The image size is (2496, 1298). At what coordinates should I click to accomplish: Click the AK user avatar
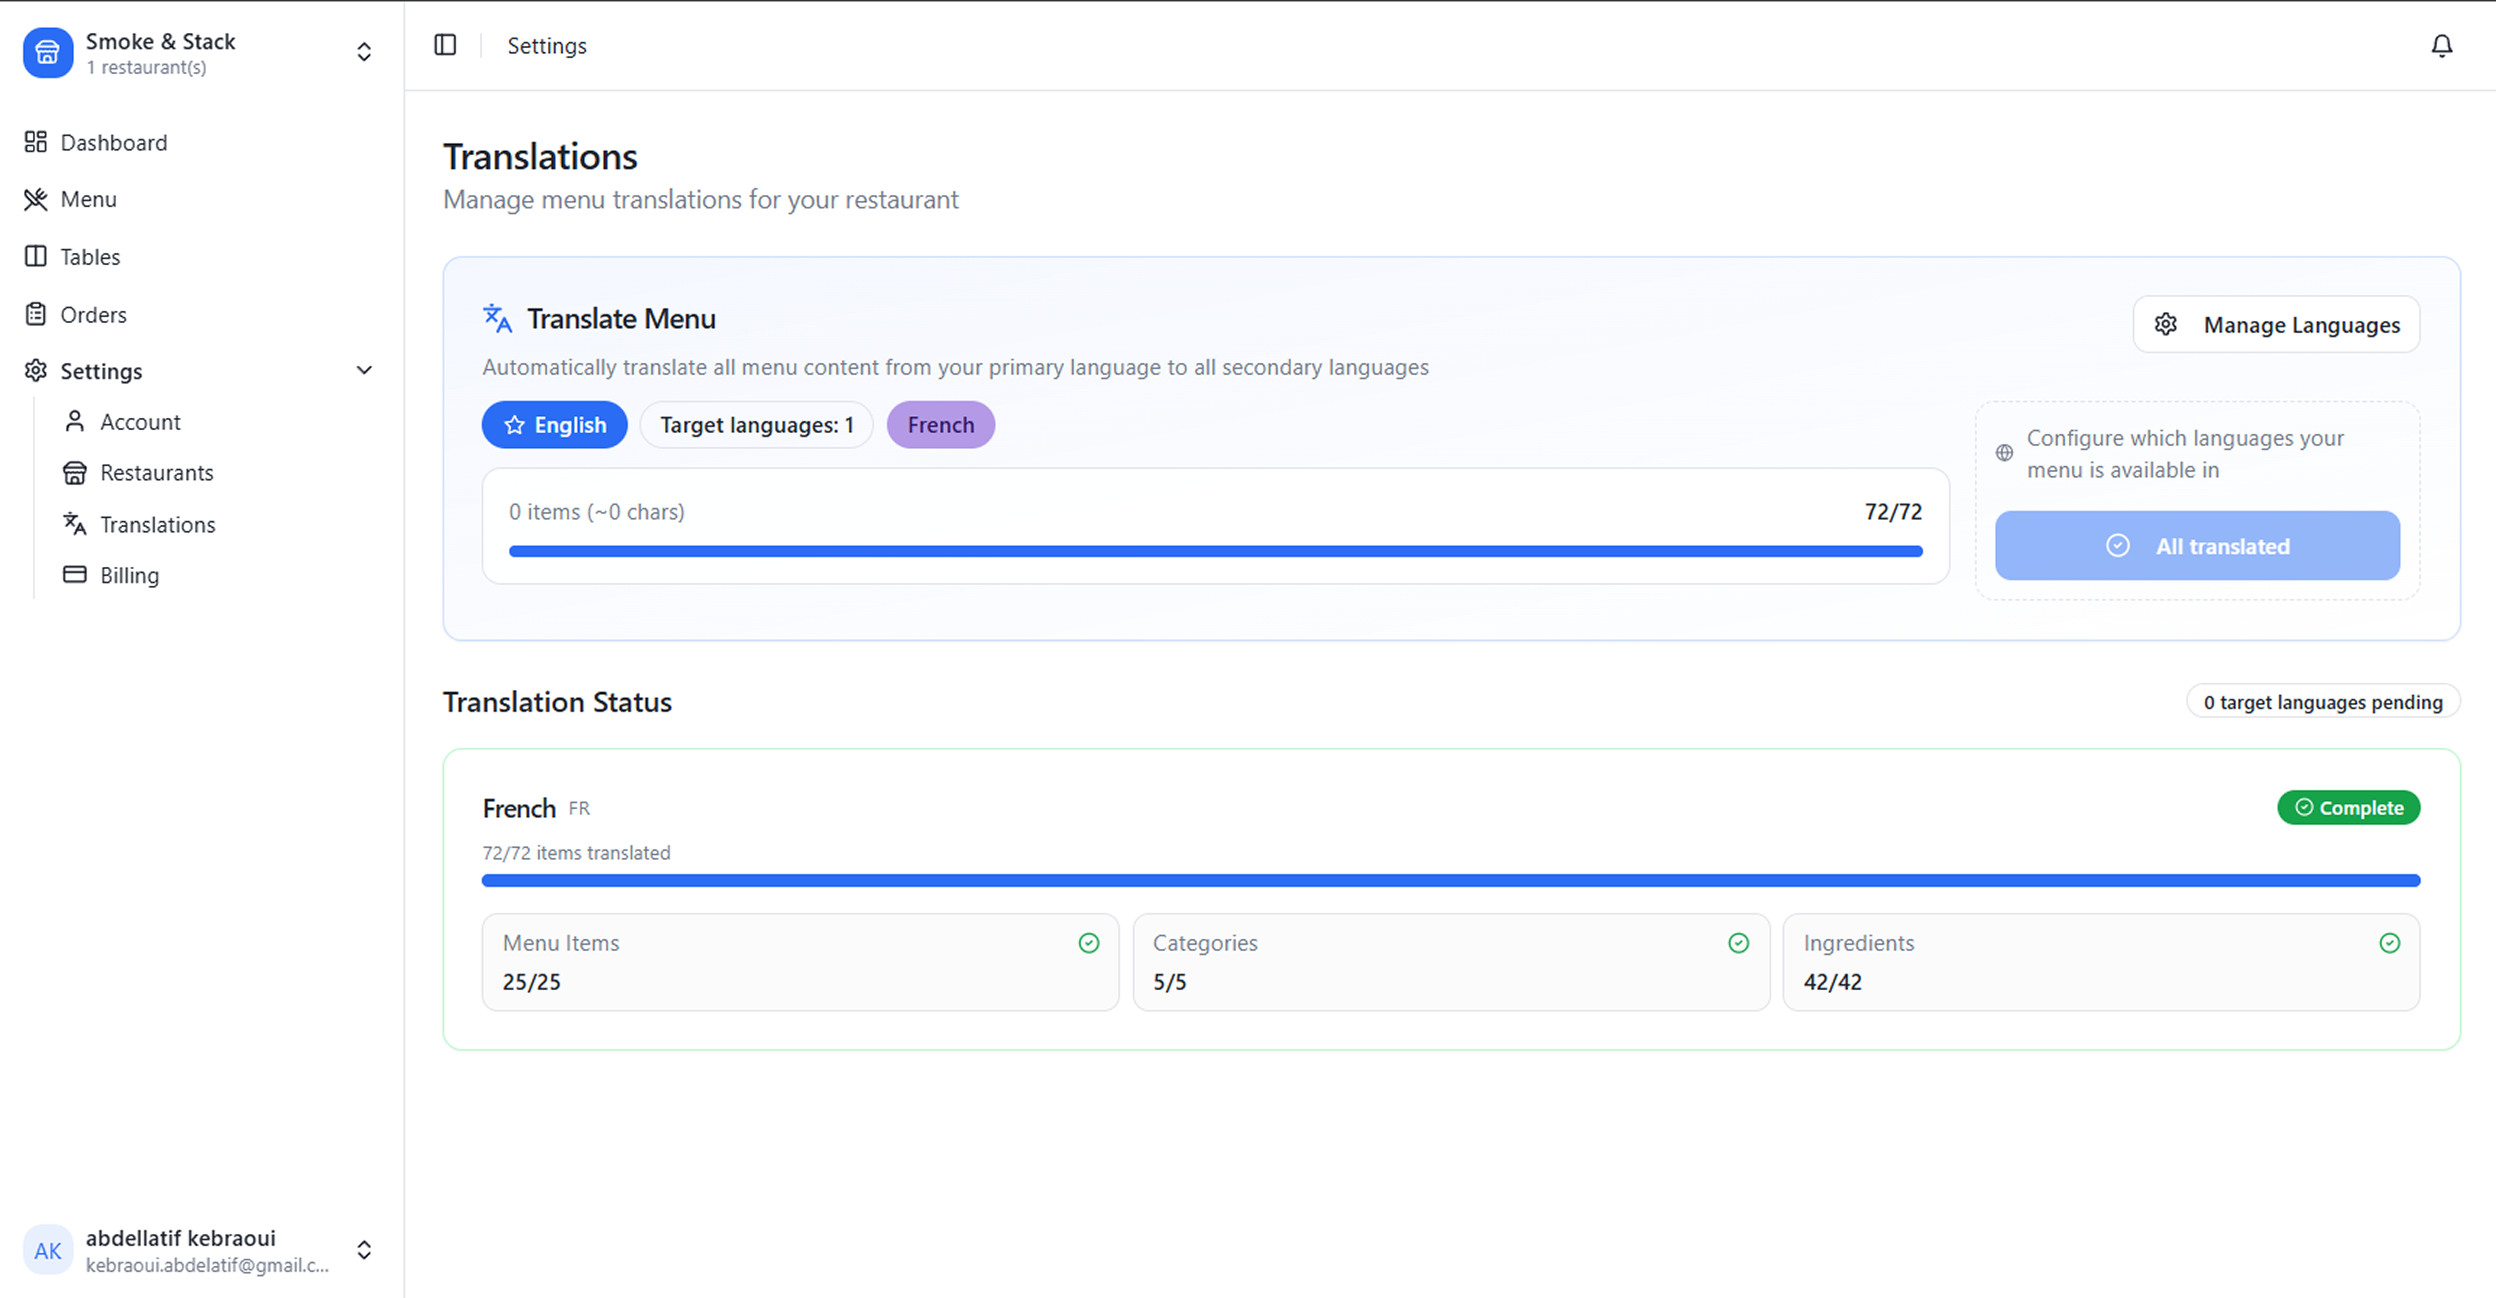(48, 1250)
